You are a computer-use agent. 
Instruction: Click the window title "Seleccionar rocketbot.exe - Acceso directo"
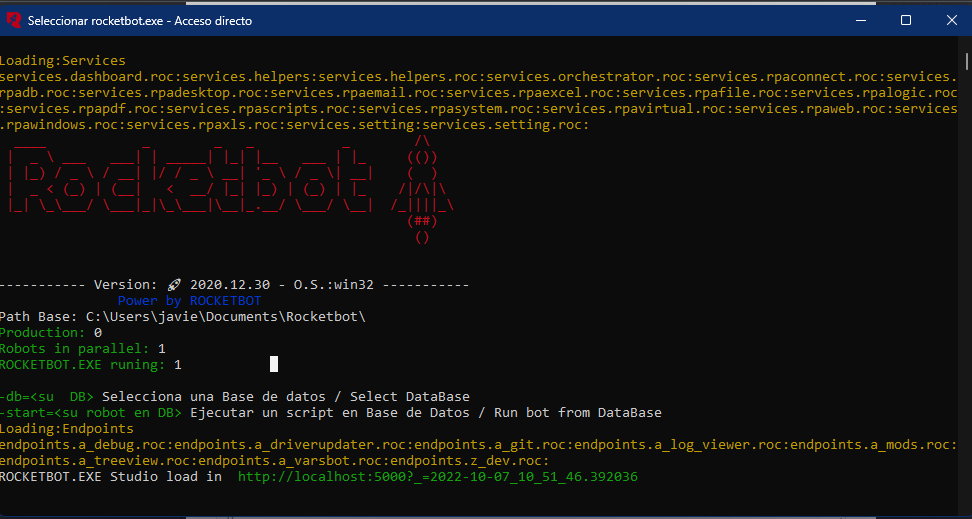(140, 20)
